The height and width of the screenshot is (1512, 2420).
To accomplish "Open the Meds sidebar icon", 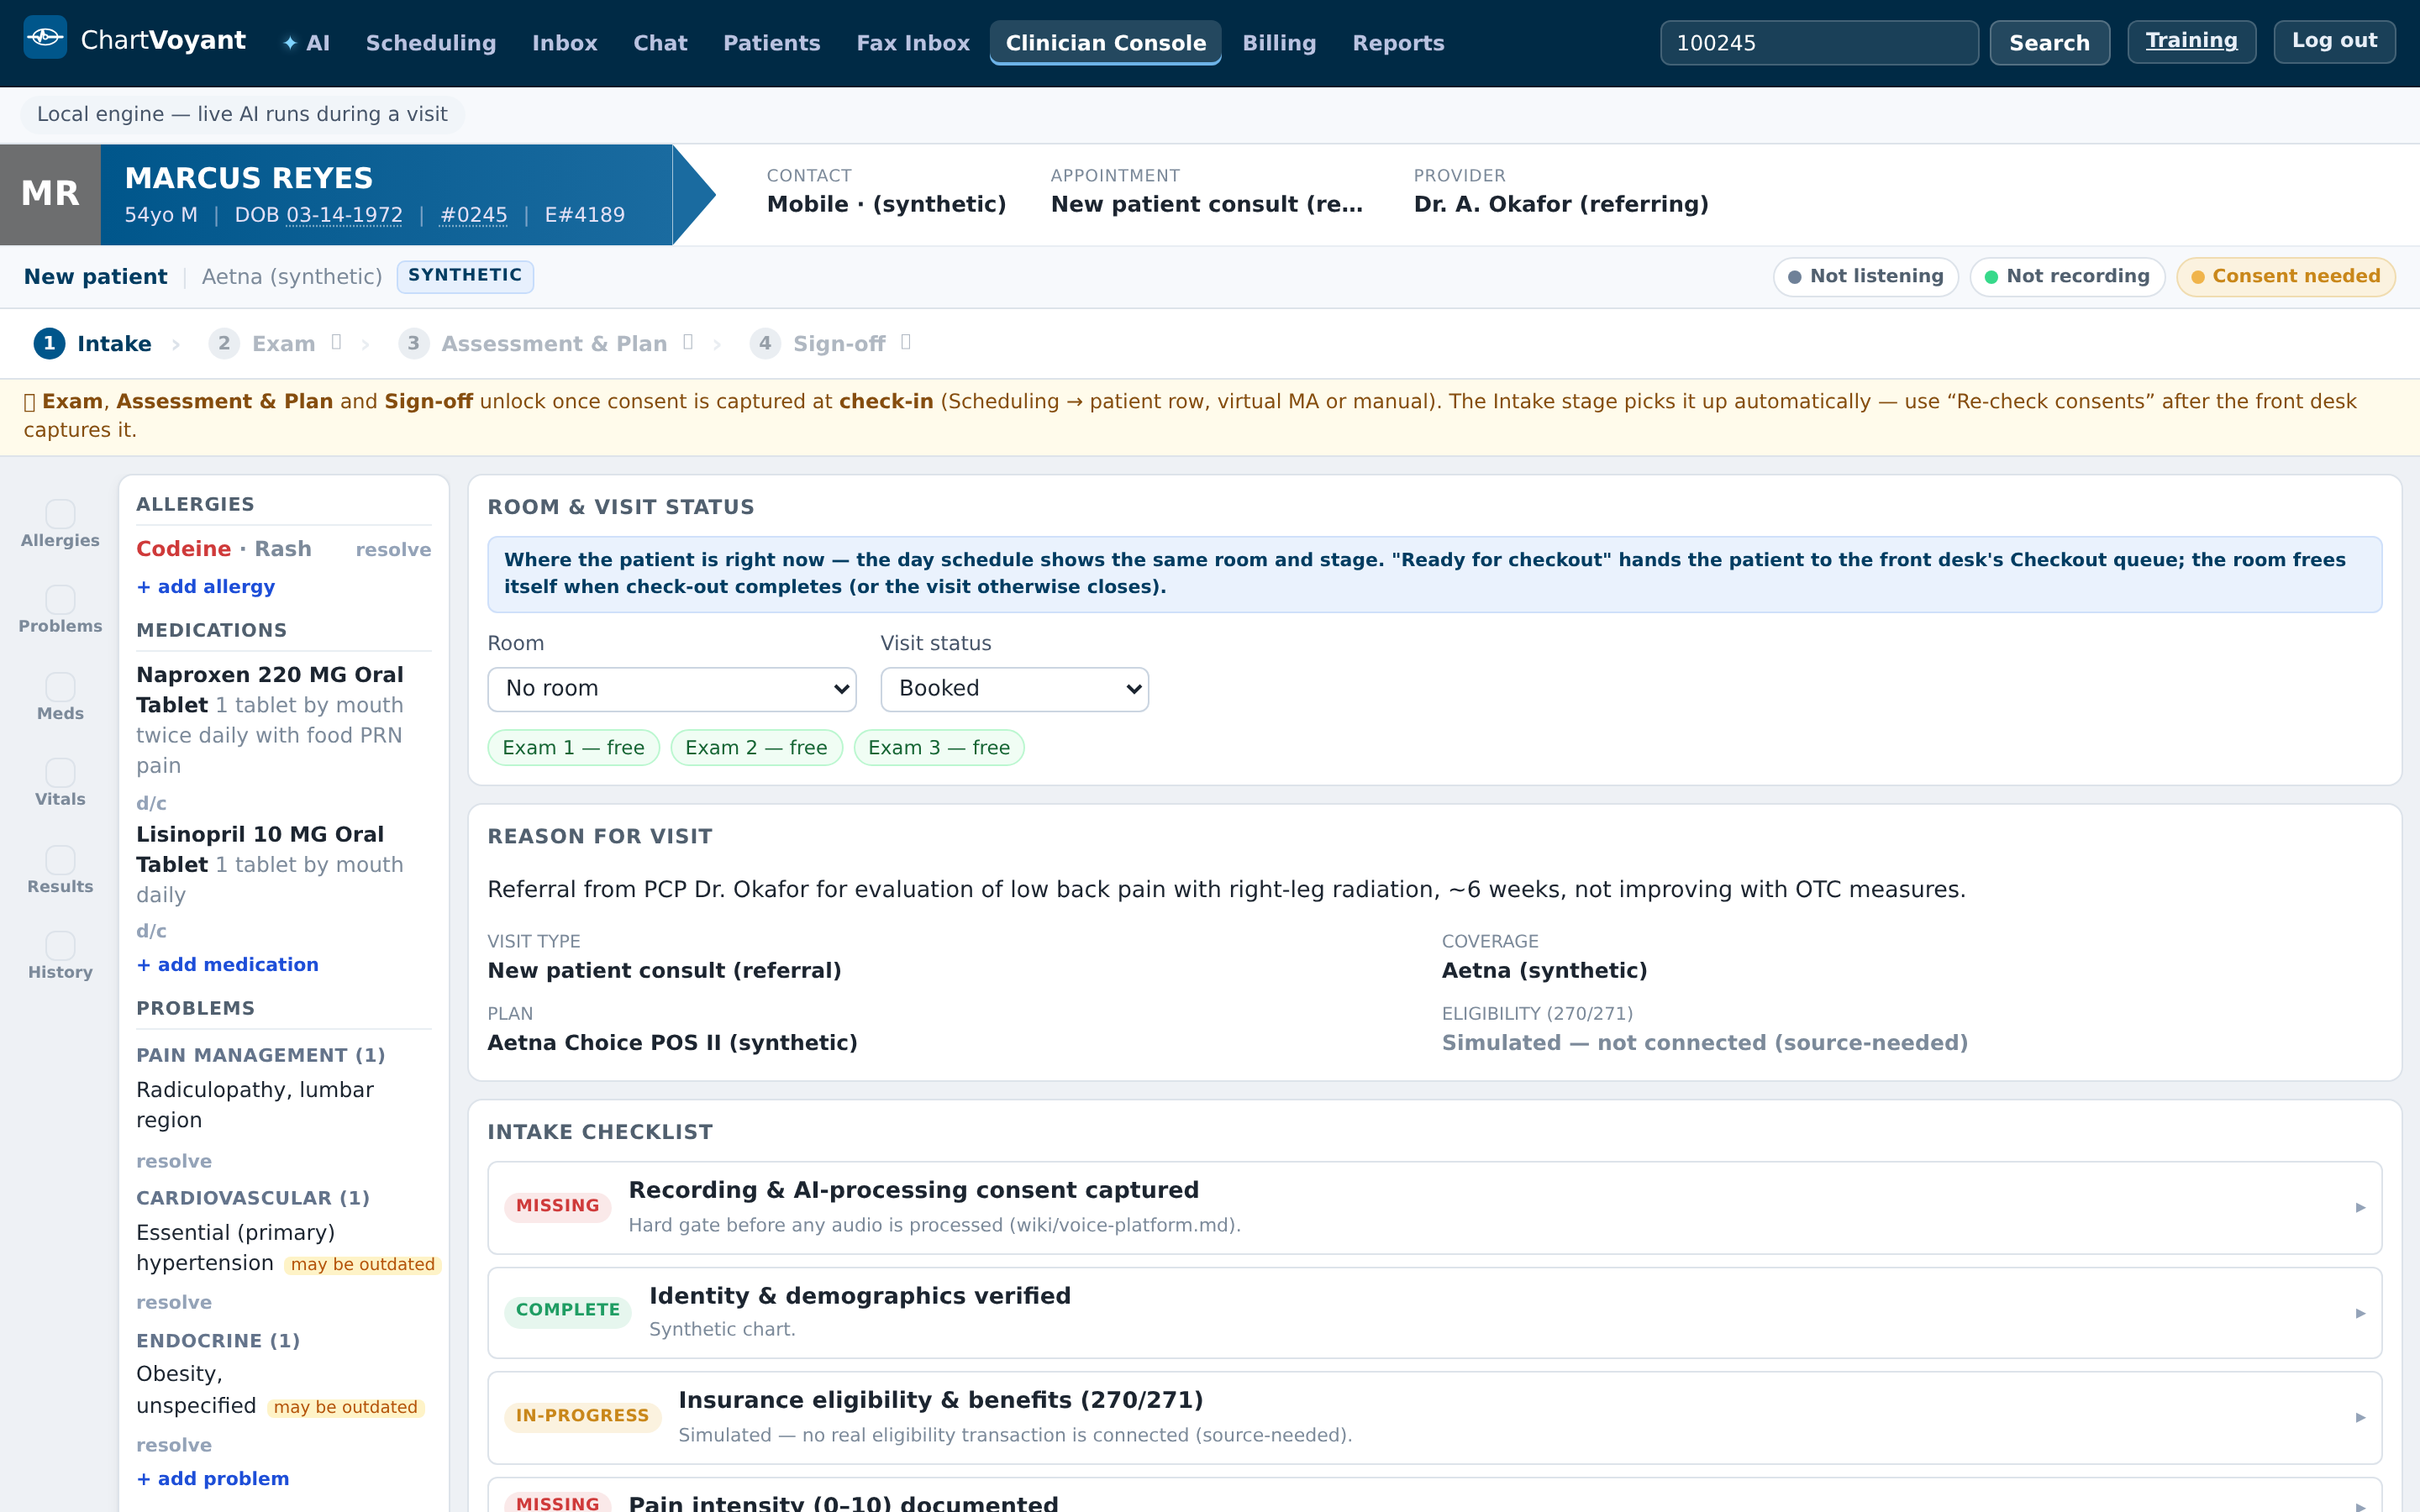I will 60,698.
